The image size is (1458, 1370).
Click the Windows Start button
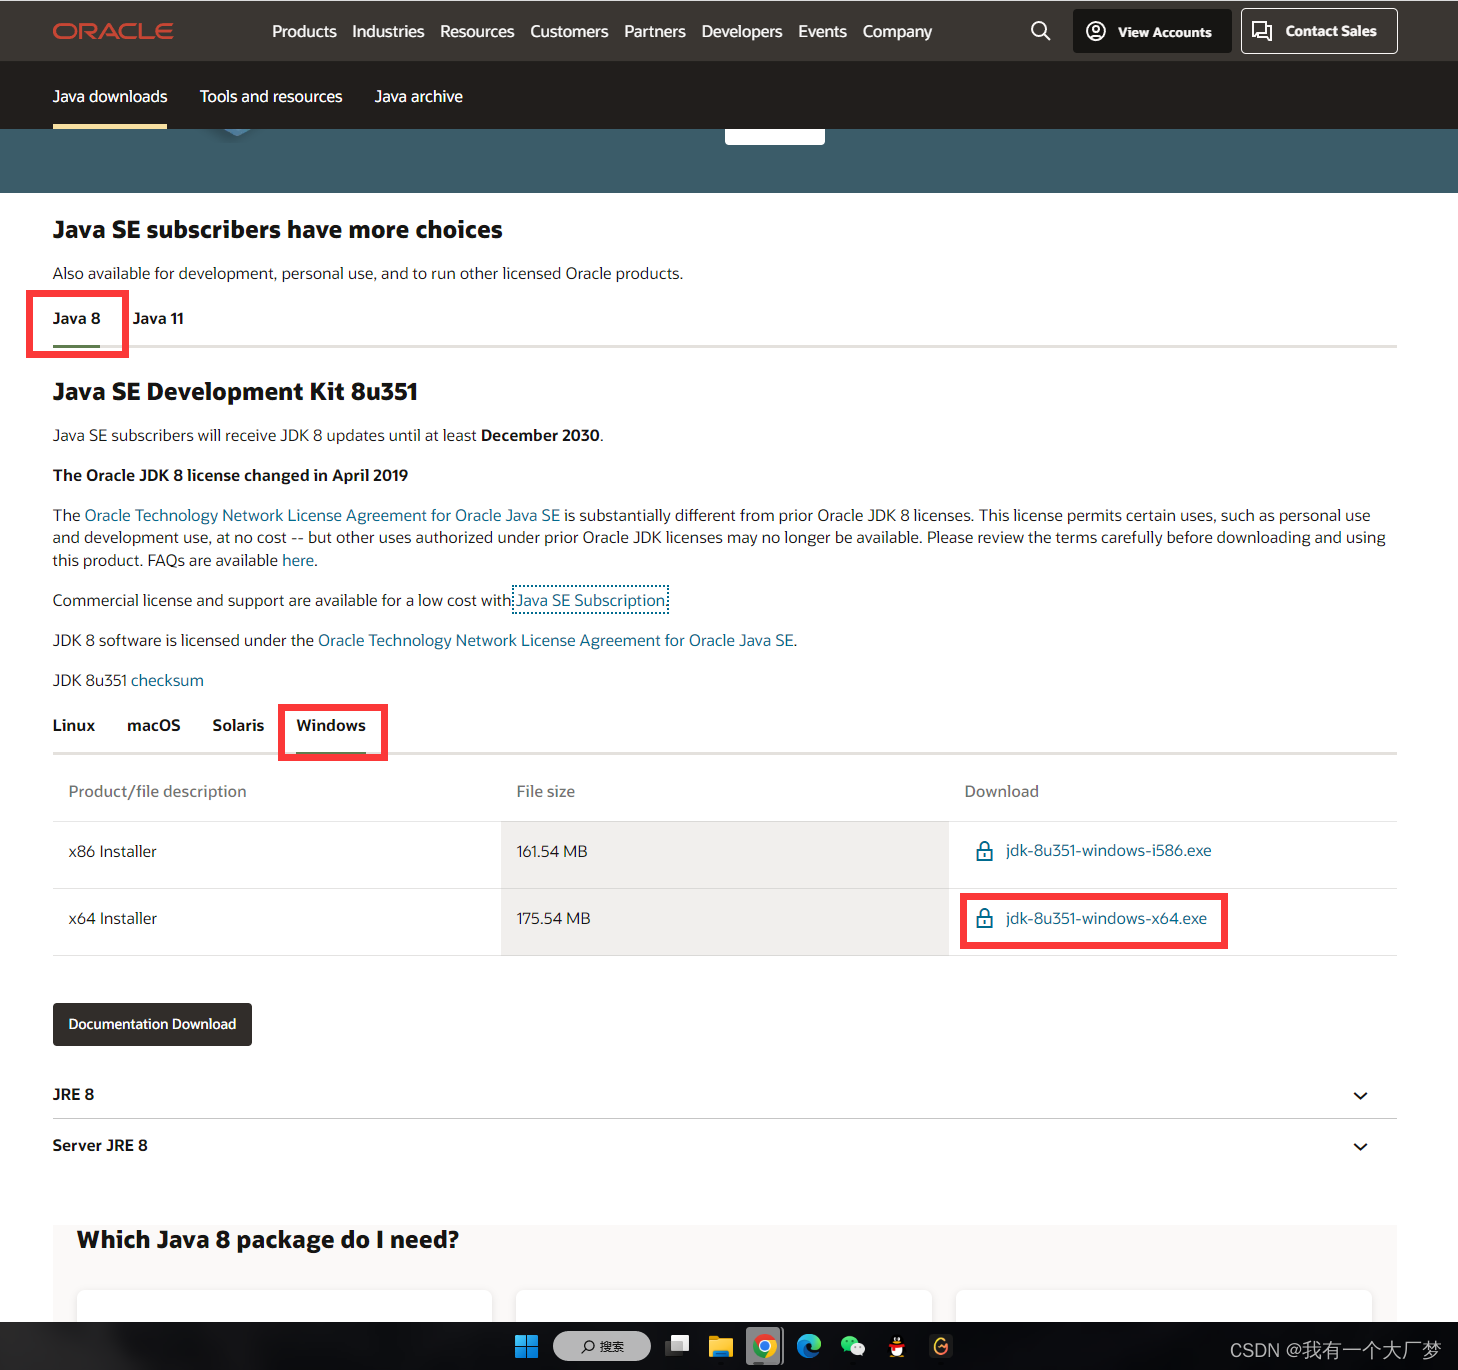coord(526,1346)
